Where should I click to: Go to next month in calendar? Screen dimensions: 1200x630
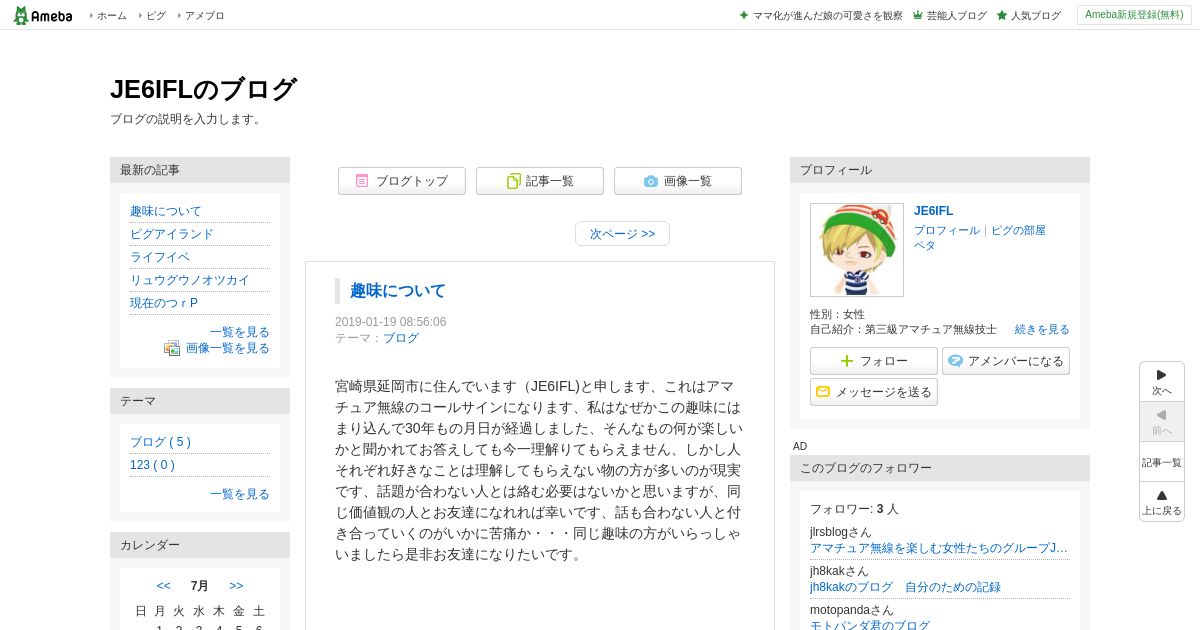236,586
